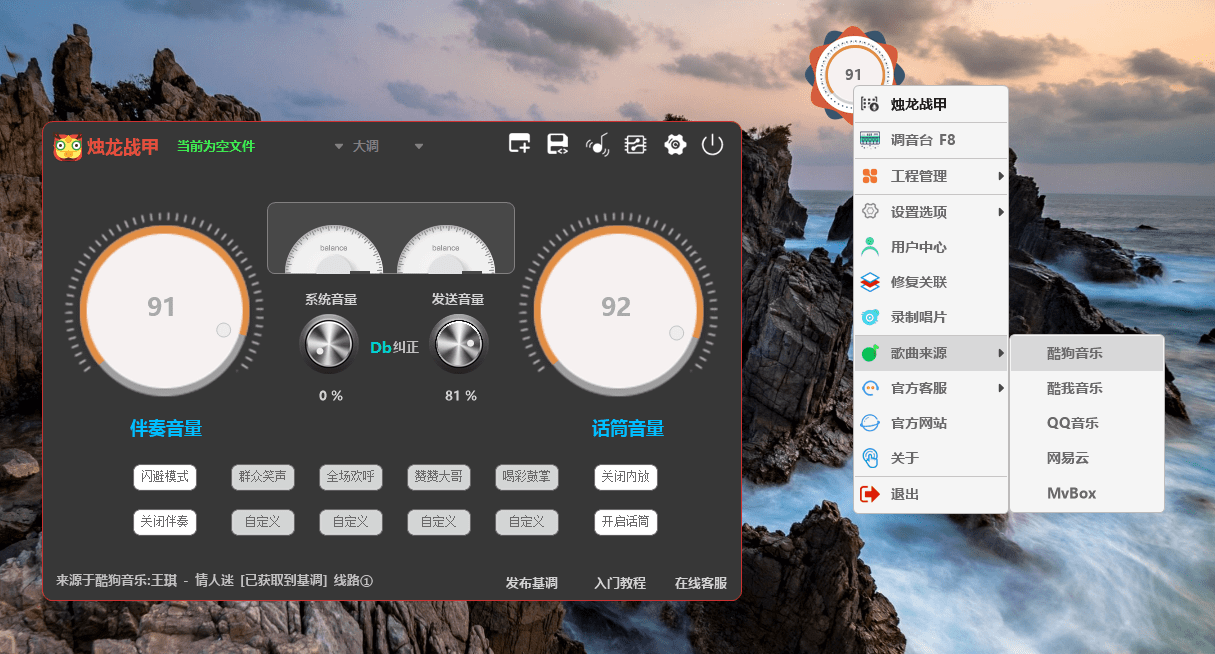The image size is (1215, 654).
Task: Open the dropdown arrow left of 大调
Action: [339, 147]
